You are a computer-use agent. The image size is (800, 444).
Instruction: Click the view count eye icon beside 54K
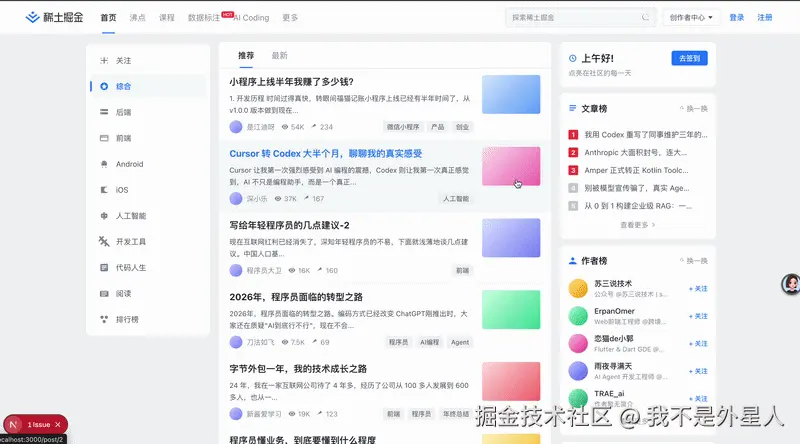pyautogui.click(x=285, y=127)
